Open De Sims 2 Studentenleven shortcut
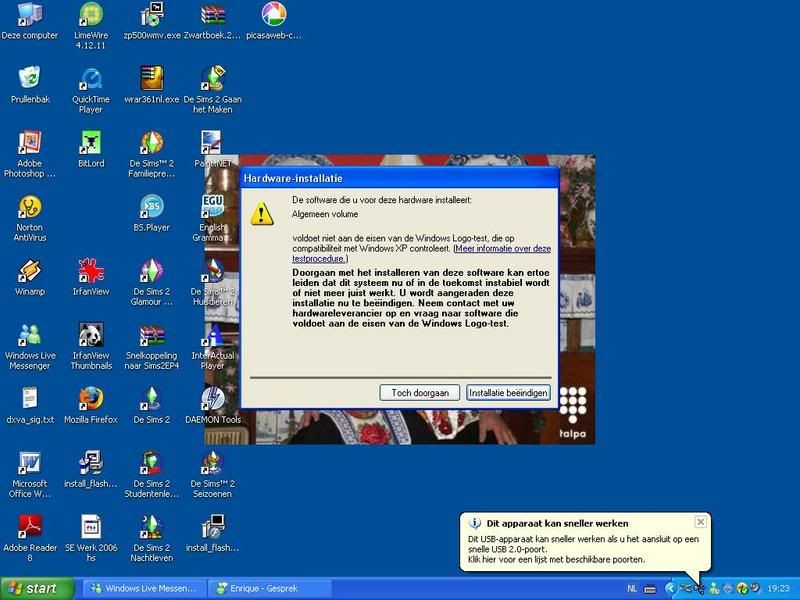This screenshot has height=600, width=800. [152, 474]
